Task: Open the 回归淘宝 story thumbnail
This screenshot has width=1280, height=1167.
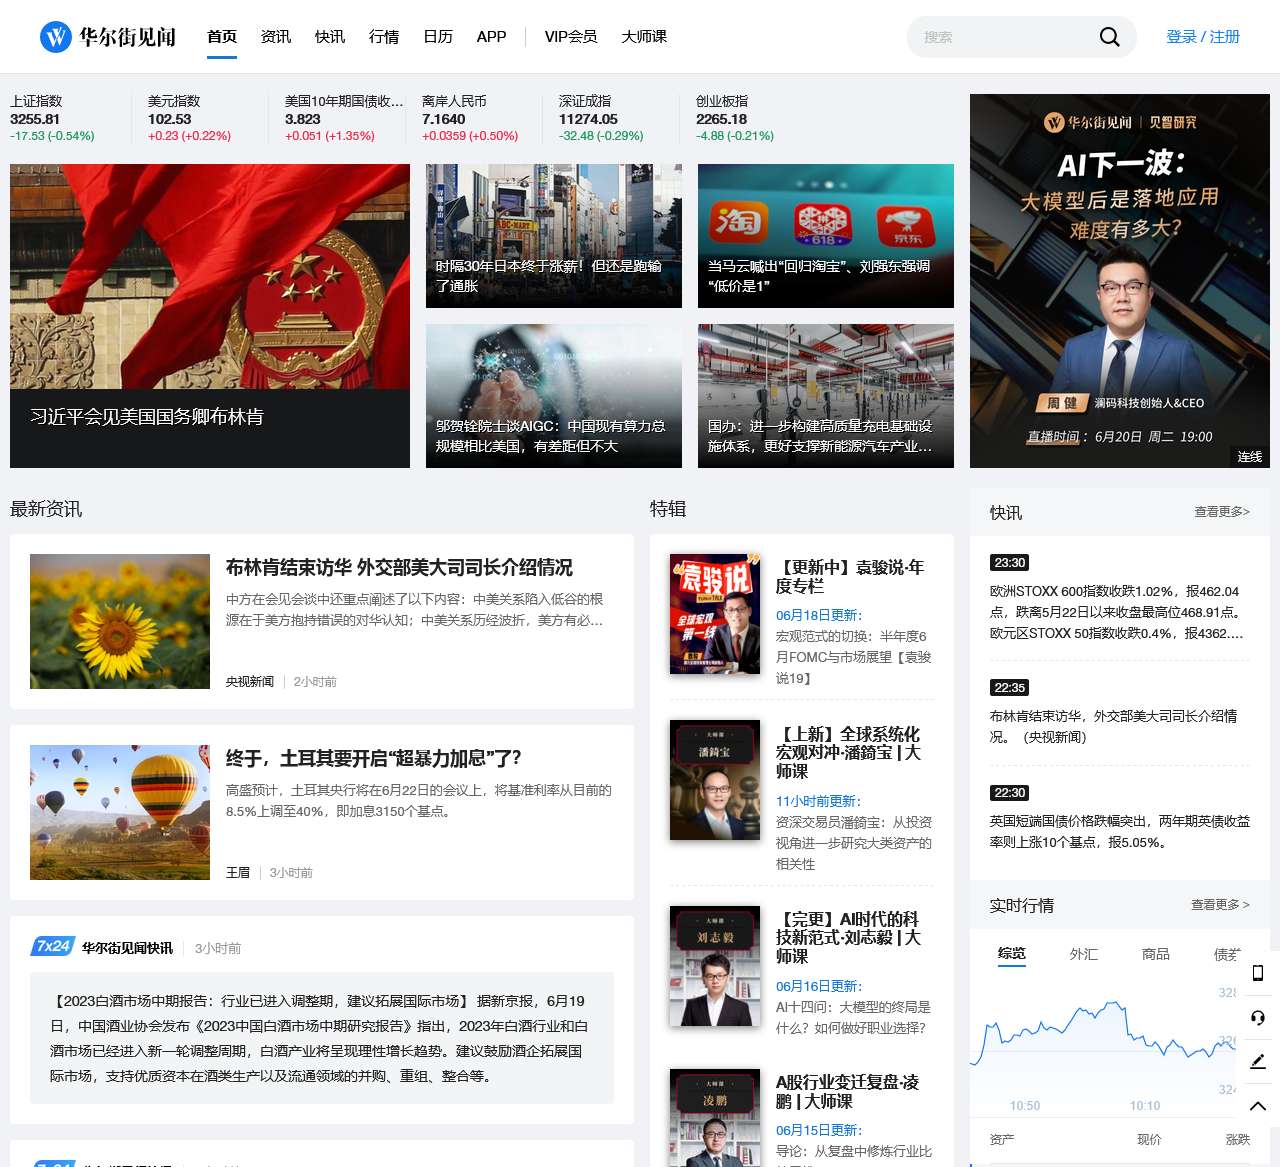Action: (826, 236)
